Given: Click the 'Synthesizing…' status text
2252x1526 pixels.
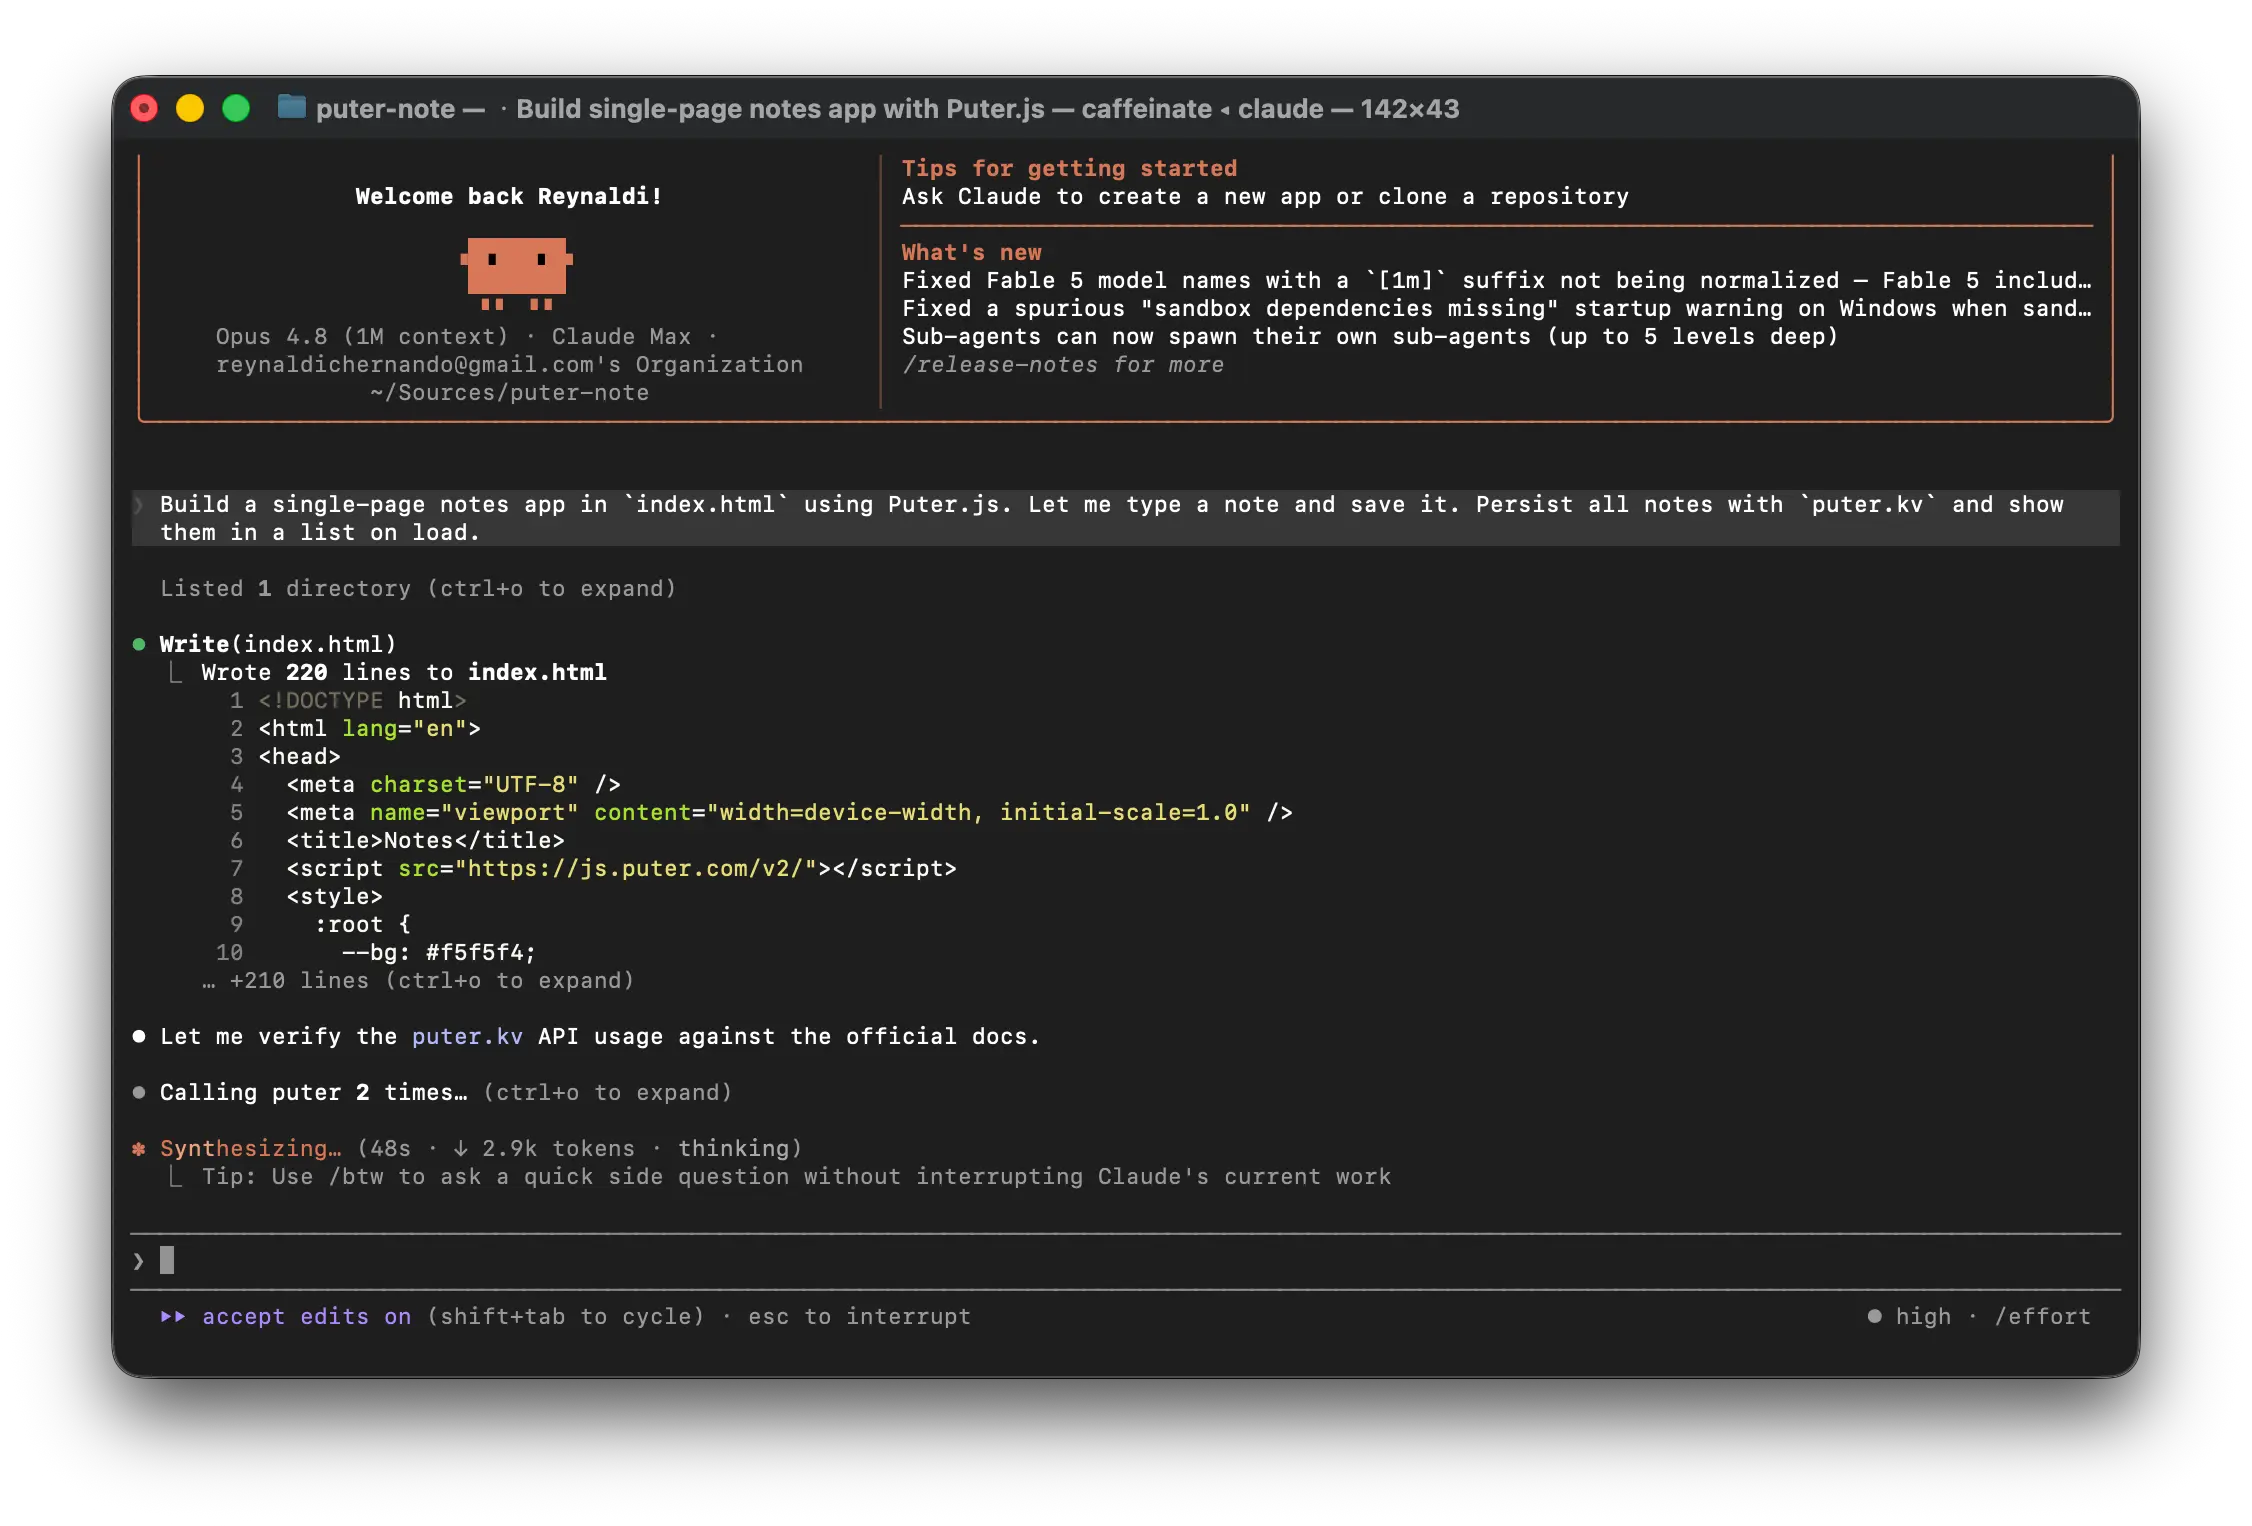Looking at the screenshot, I should point(250,1149).
